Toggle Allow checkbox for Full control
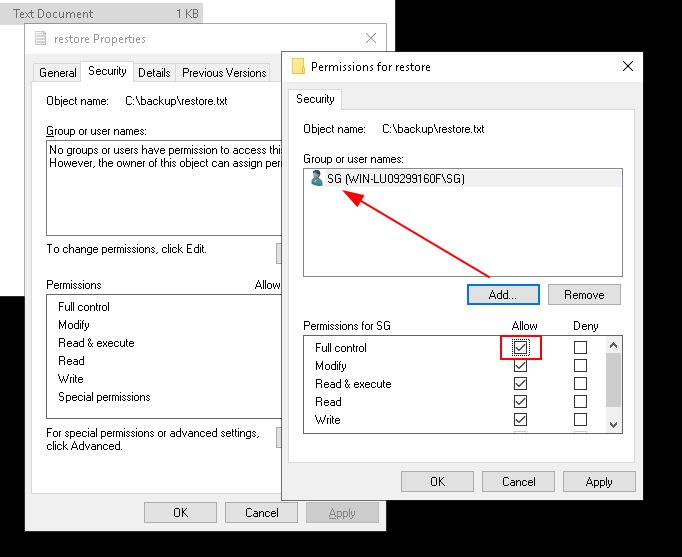 tap(520, 348)
